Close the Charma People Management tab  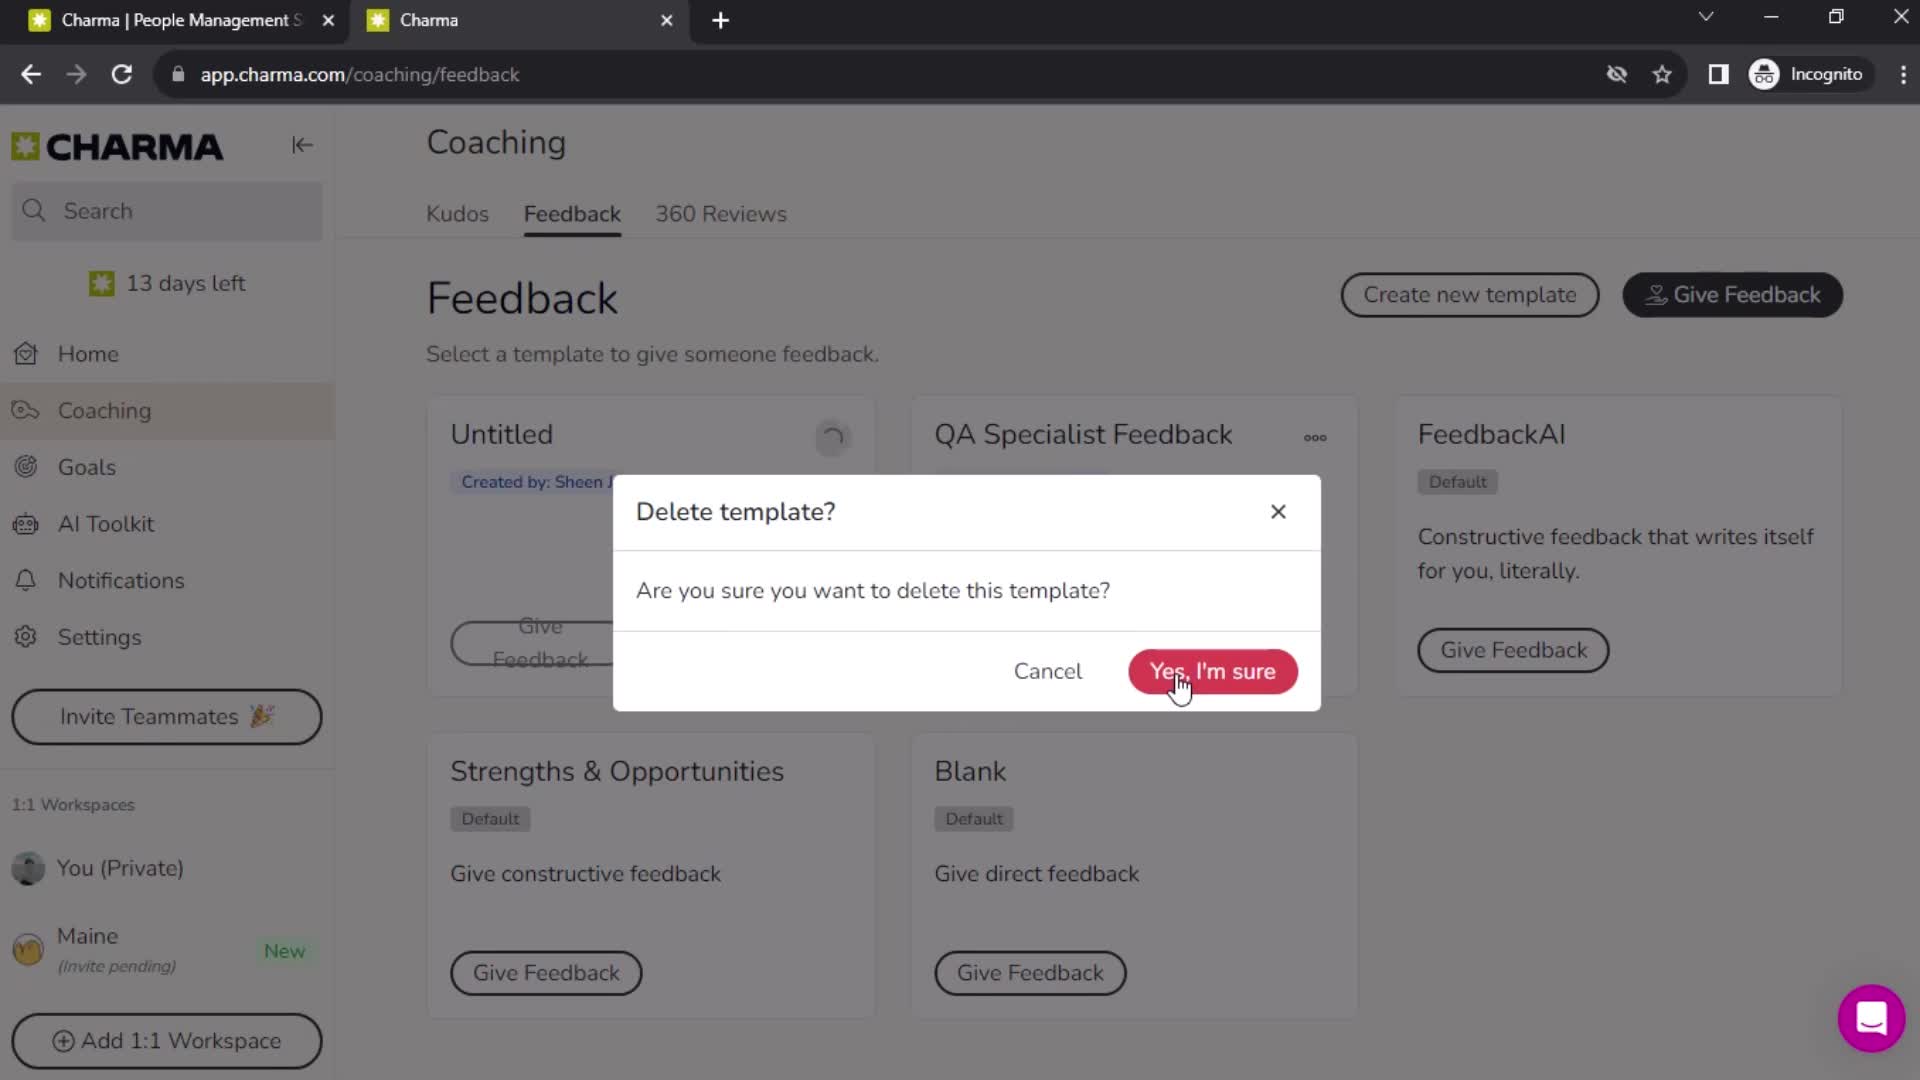point(328,21)
